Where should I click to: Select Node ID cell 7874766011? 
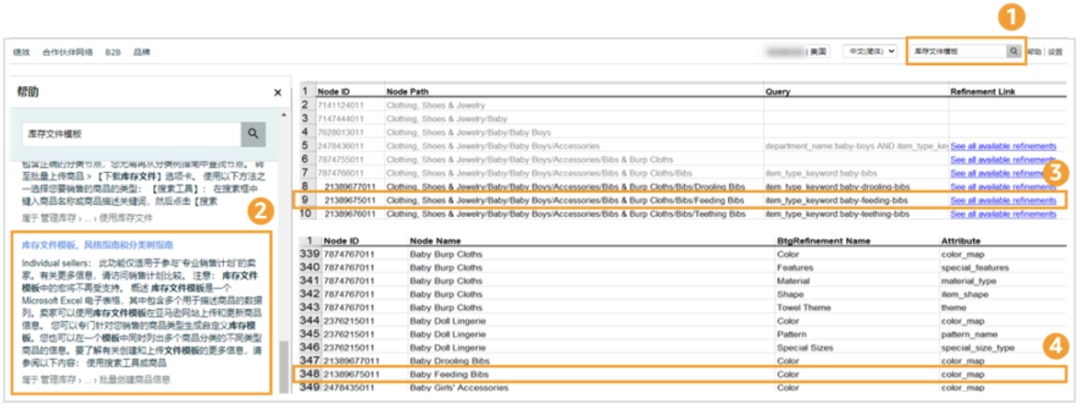pyautogui.click(x=340, y=173)
